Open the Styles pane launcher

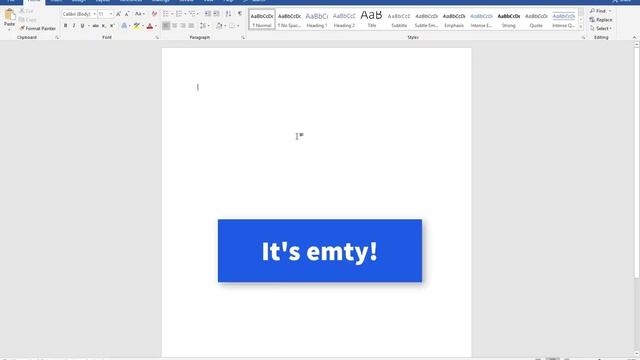point(583,38)
